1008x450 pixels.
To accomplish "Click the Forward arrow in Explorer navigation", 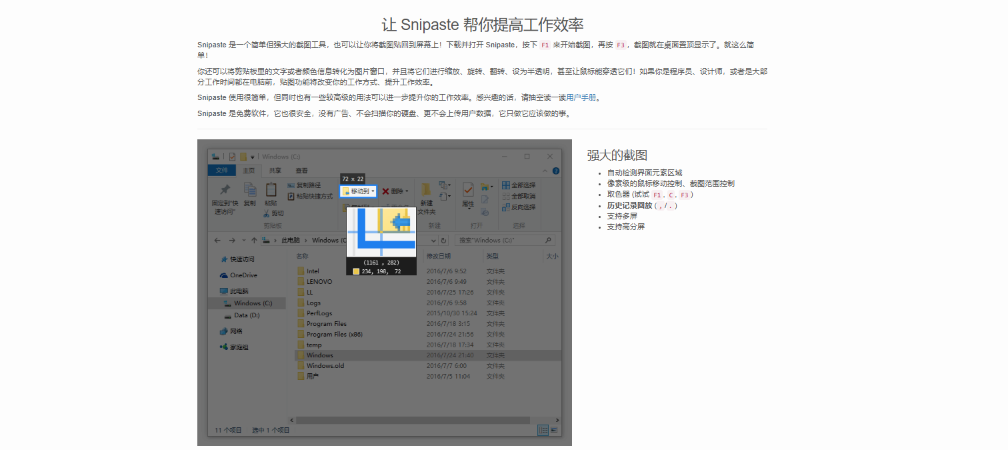I will [x=232, y=240].
